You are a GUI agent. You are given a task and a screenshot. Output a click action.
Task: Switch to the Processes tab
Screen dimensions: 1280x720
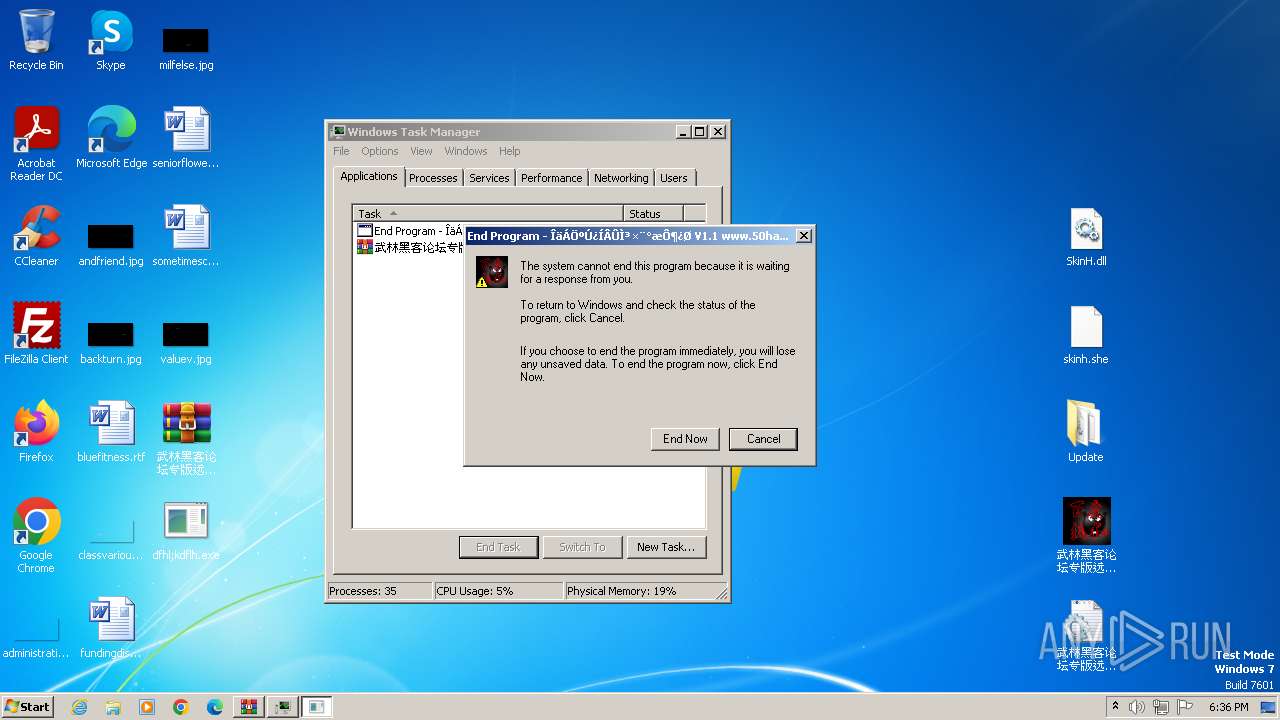[433, 178]
